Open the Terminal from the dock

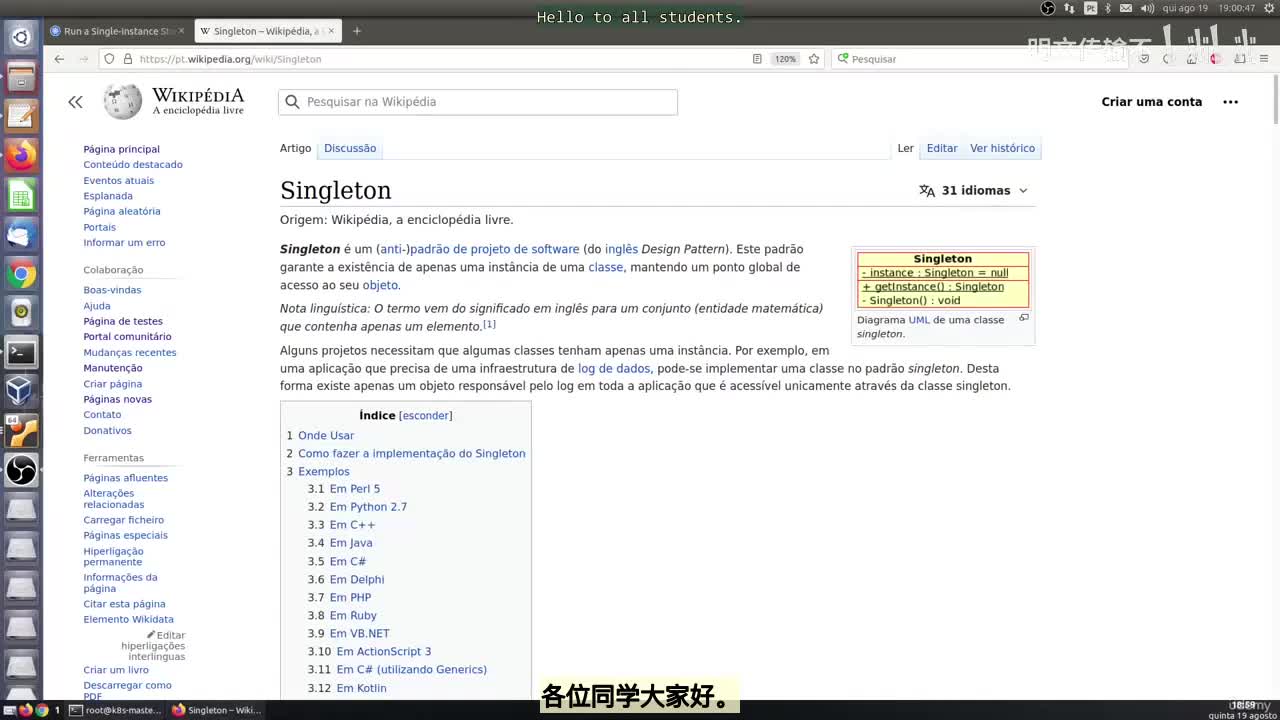coord(21,352)
